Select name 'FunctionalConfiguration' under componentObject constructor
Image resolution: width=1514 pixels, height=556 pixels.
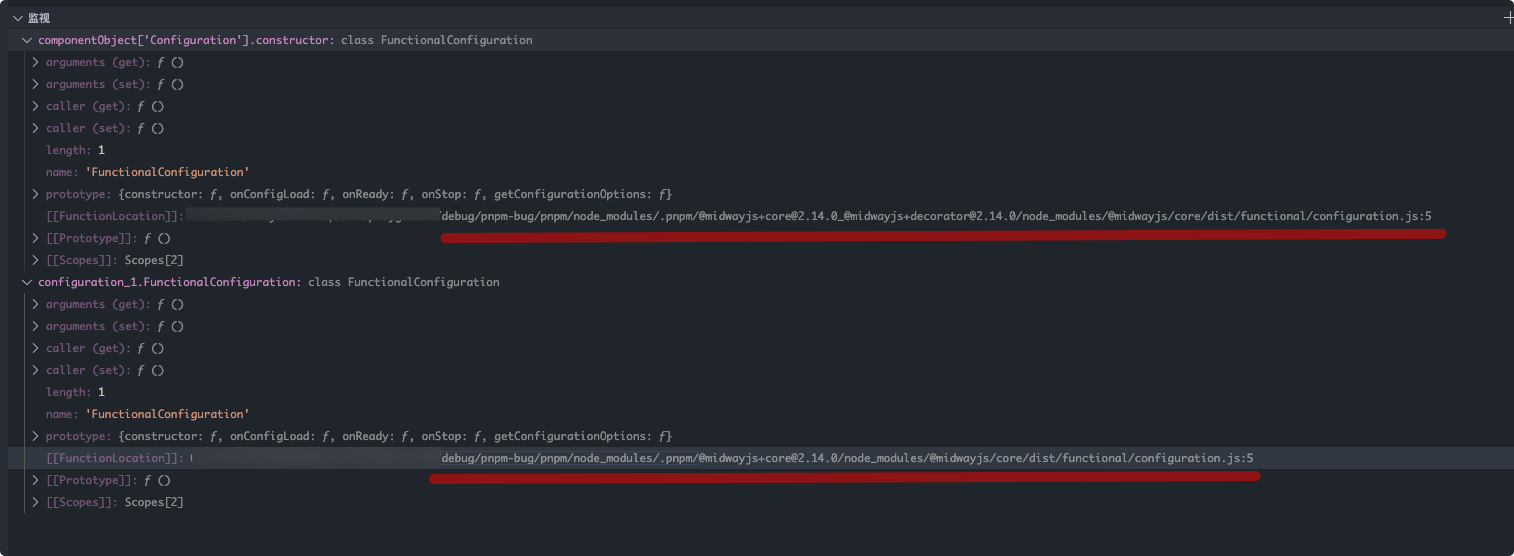point(147,172)
